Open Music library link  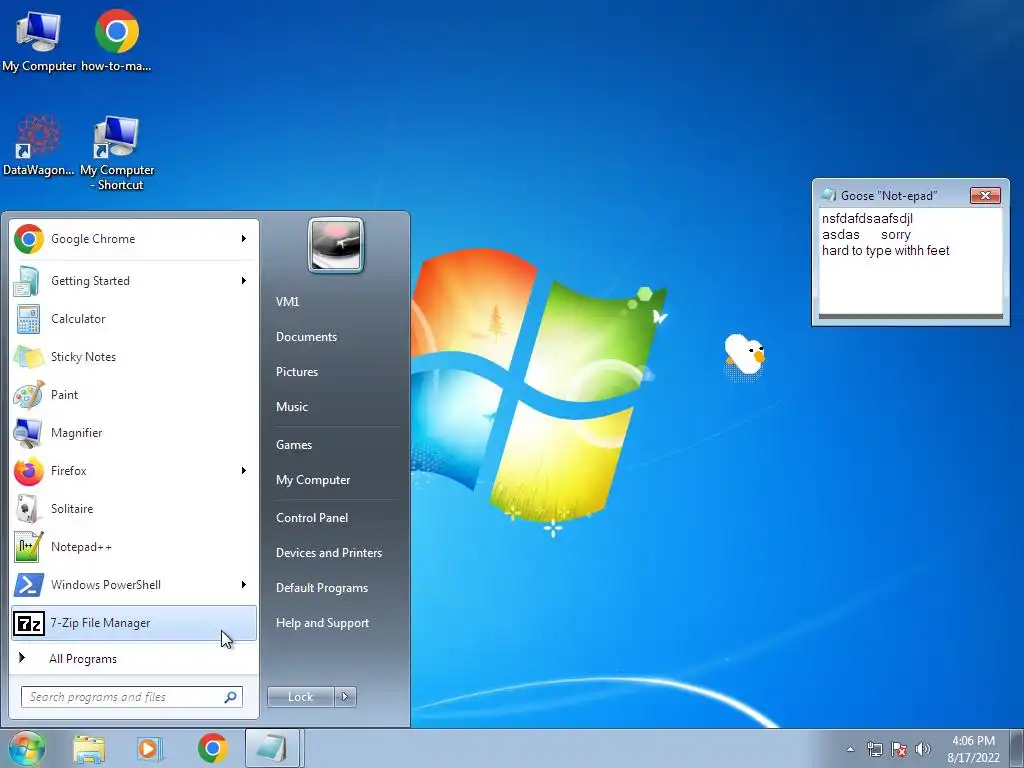coord(292,407)
